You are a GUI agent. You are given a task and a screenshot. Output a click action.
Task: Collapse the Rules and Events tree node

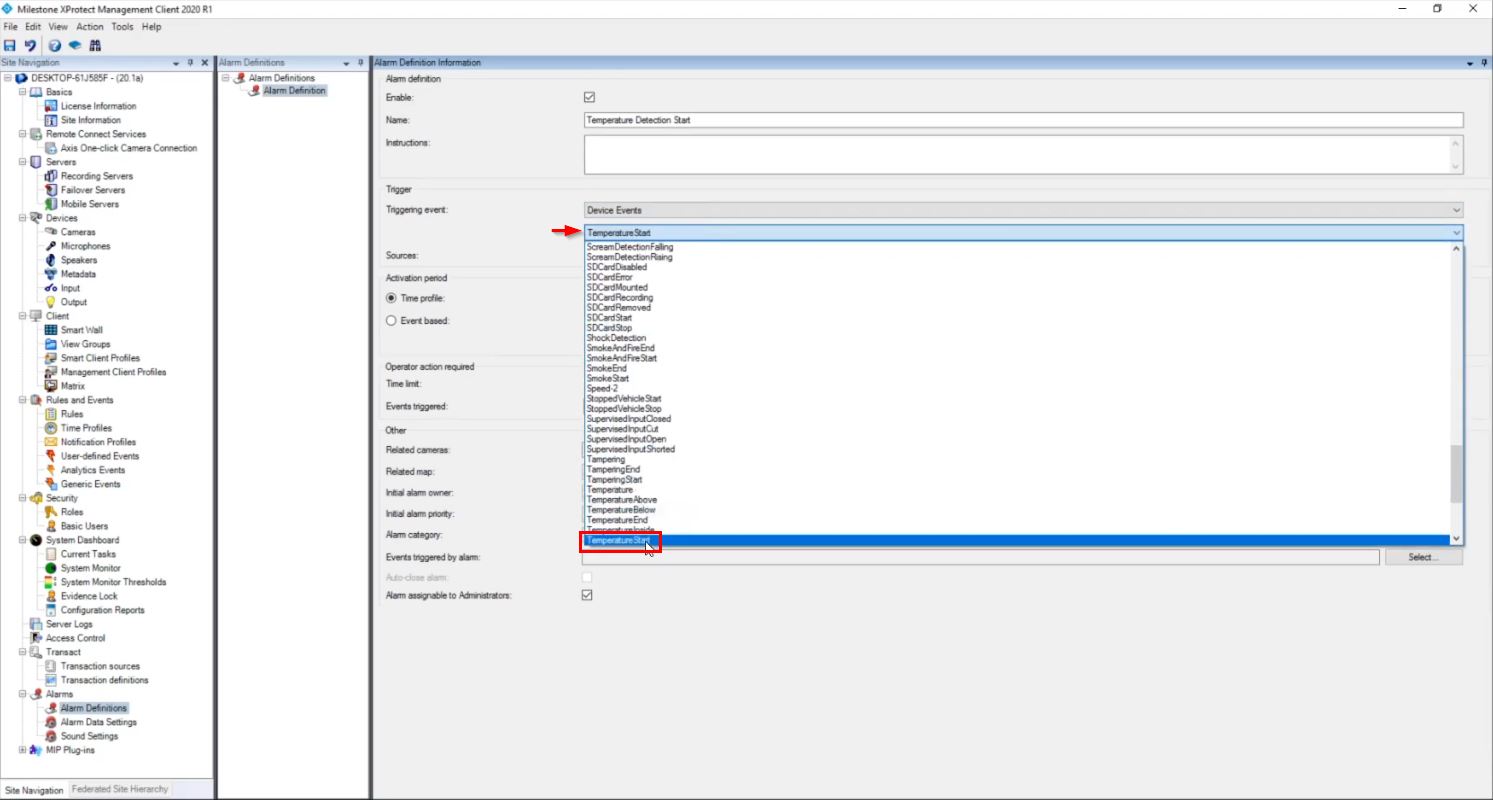click(x=22, y=400)
